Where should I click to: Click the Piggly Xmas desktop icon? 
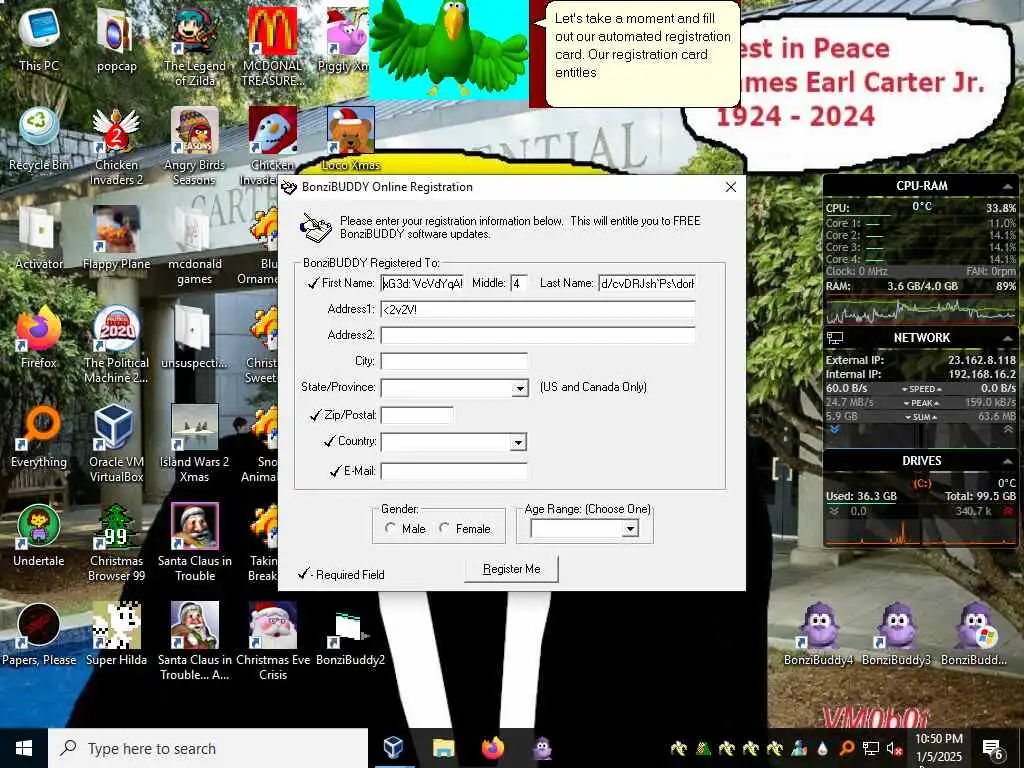(x=346, y=39)
